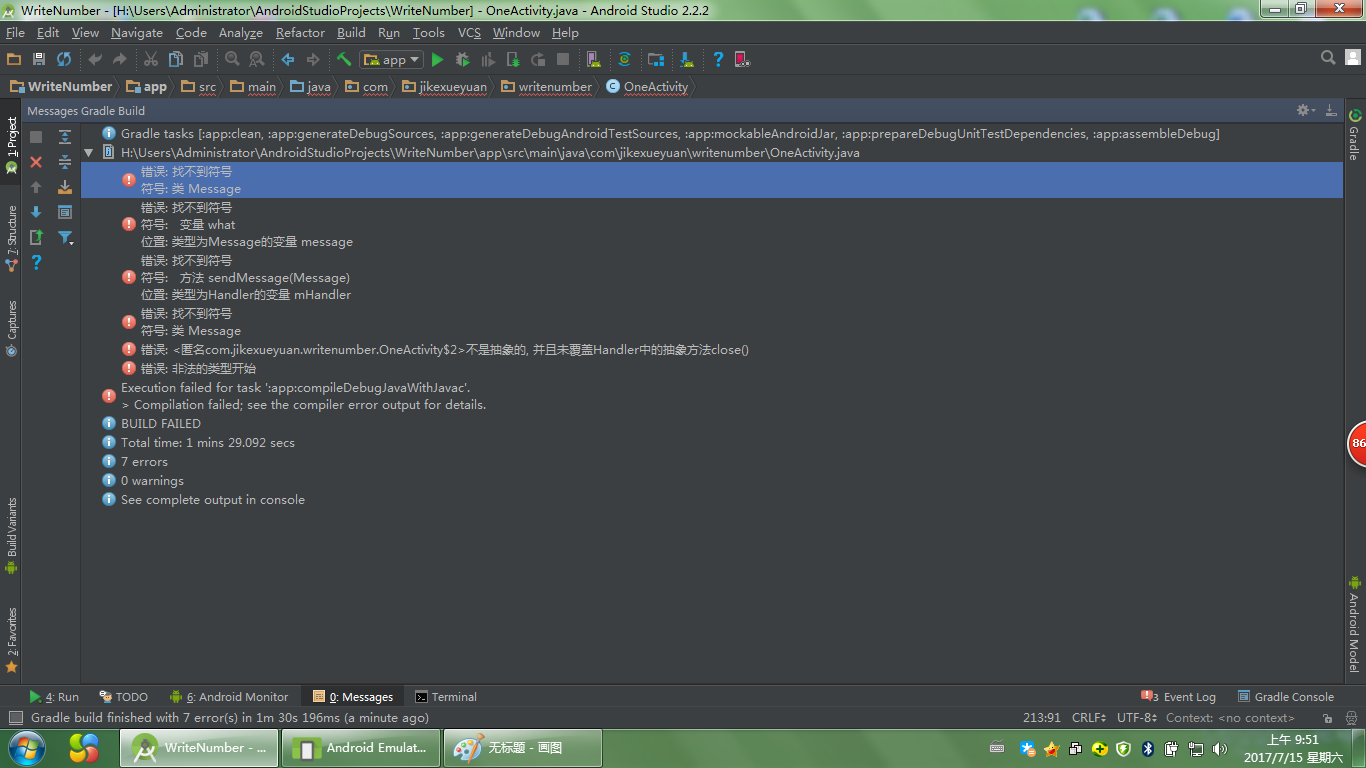Click the taskbar volume speaker icon
1366x768 pixels.
pyautogui.click(x=1219, y=749)
